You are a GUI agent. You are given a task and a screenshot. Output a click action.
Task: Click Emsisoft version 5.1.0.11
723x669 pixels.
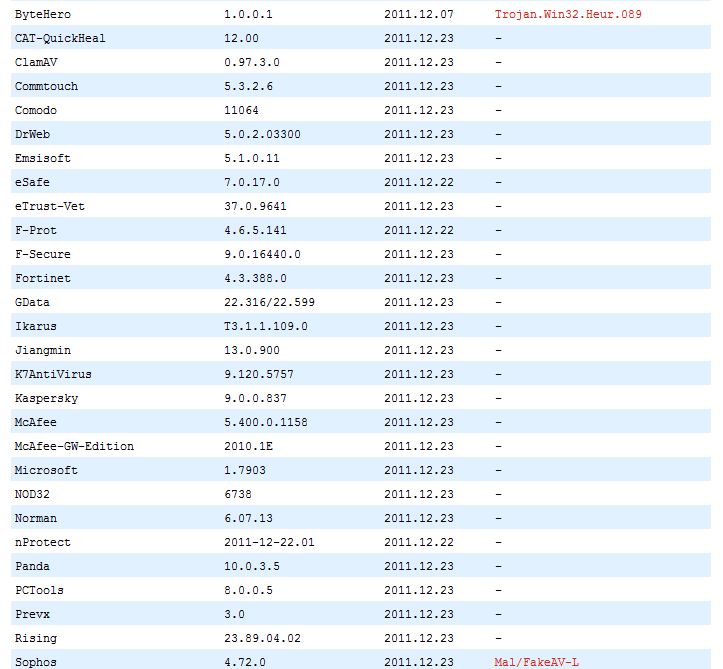(252, 158)
